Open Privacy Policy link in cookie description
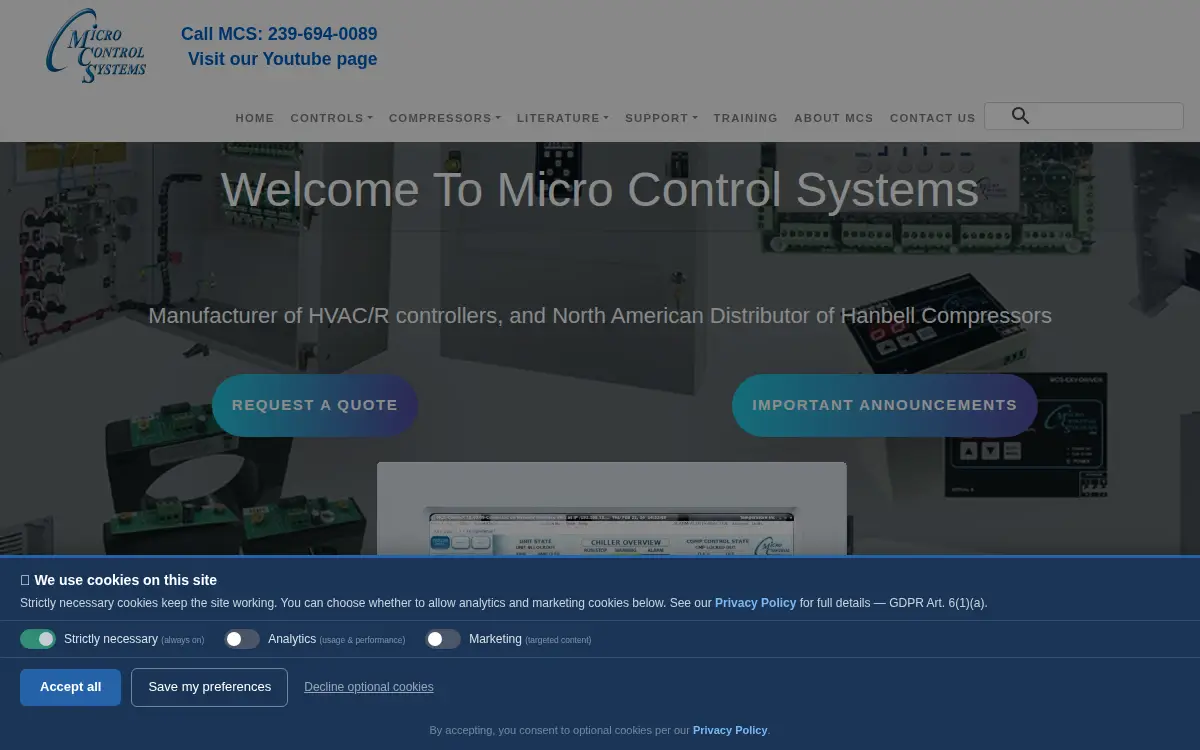 point(755,603)
